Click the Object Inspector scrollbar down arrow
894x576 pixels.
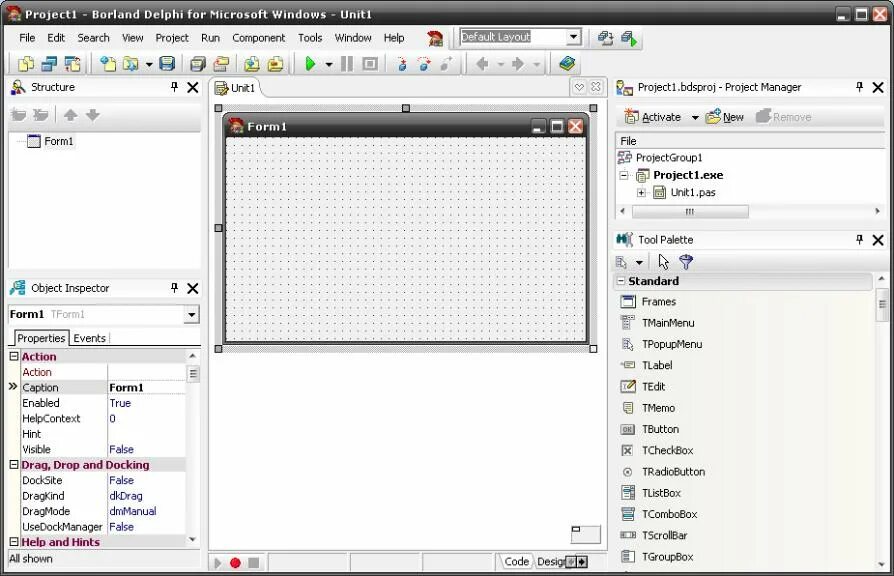click(x=192, y=539)
